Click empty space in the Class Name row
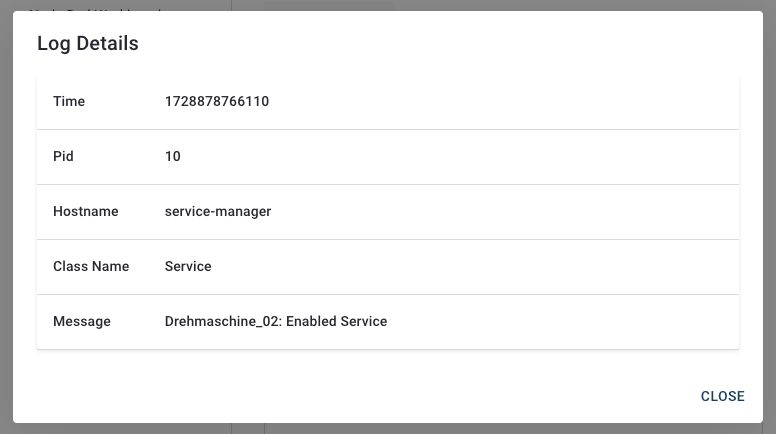 [500, 267]
